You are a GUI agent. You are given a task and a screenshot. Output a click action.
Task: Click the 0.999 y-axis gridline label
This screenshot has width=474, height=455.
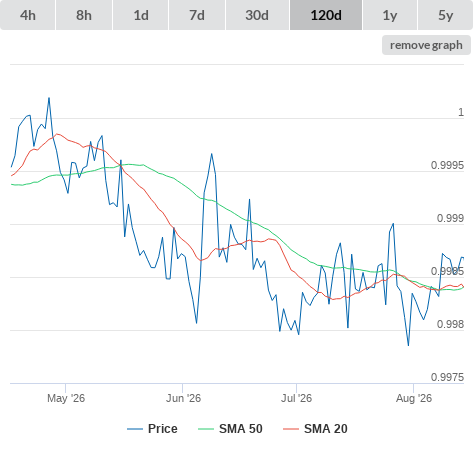pyautogui.click(x=450, y=218)
